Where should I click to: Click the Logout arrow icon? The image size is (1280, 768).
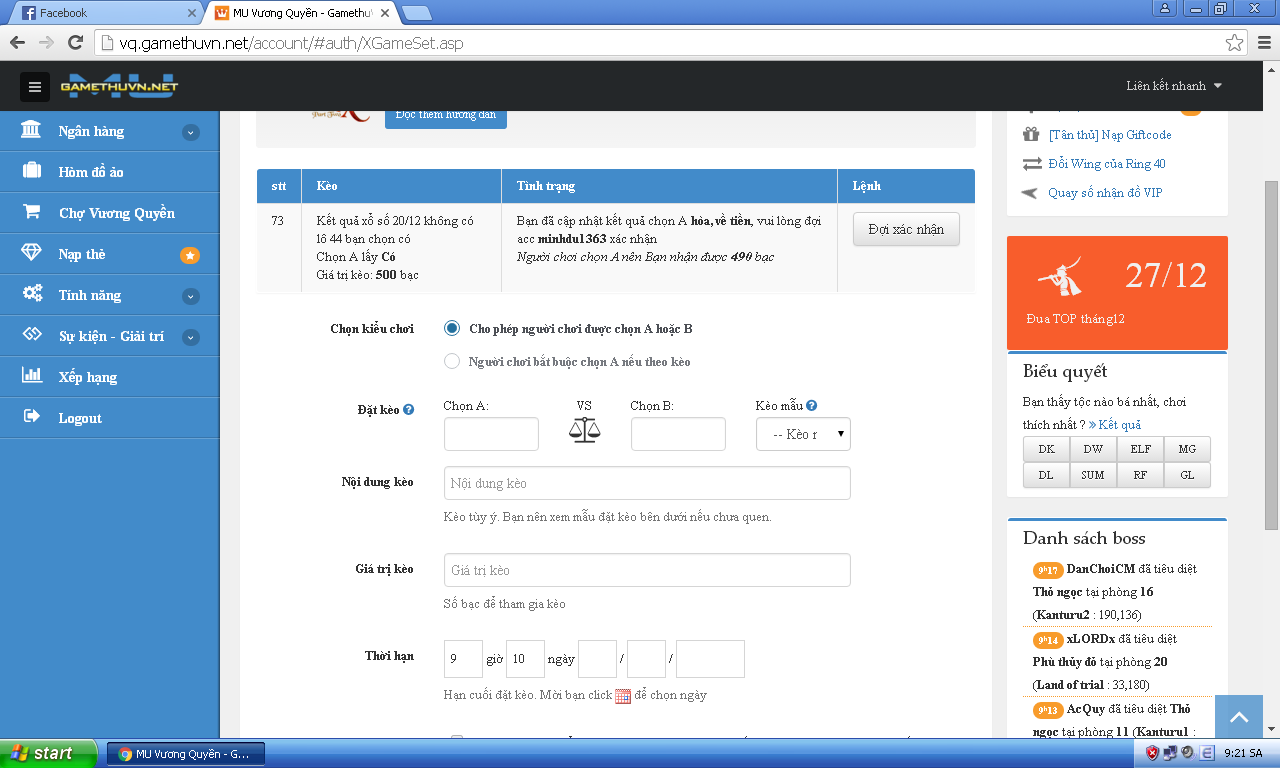click(31, 417)
